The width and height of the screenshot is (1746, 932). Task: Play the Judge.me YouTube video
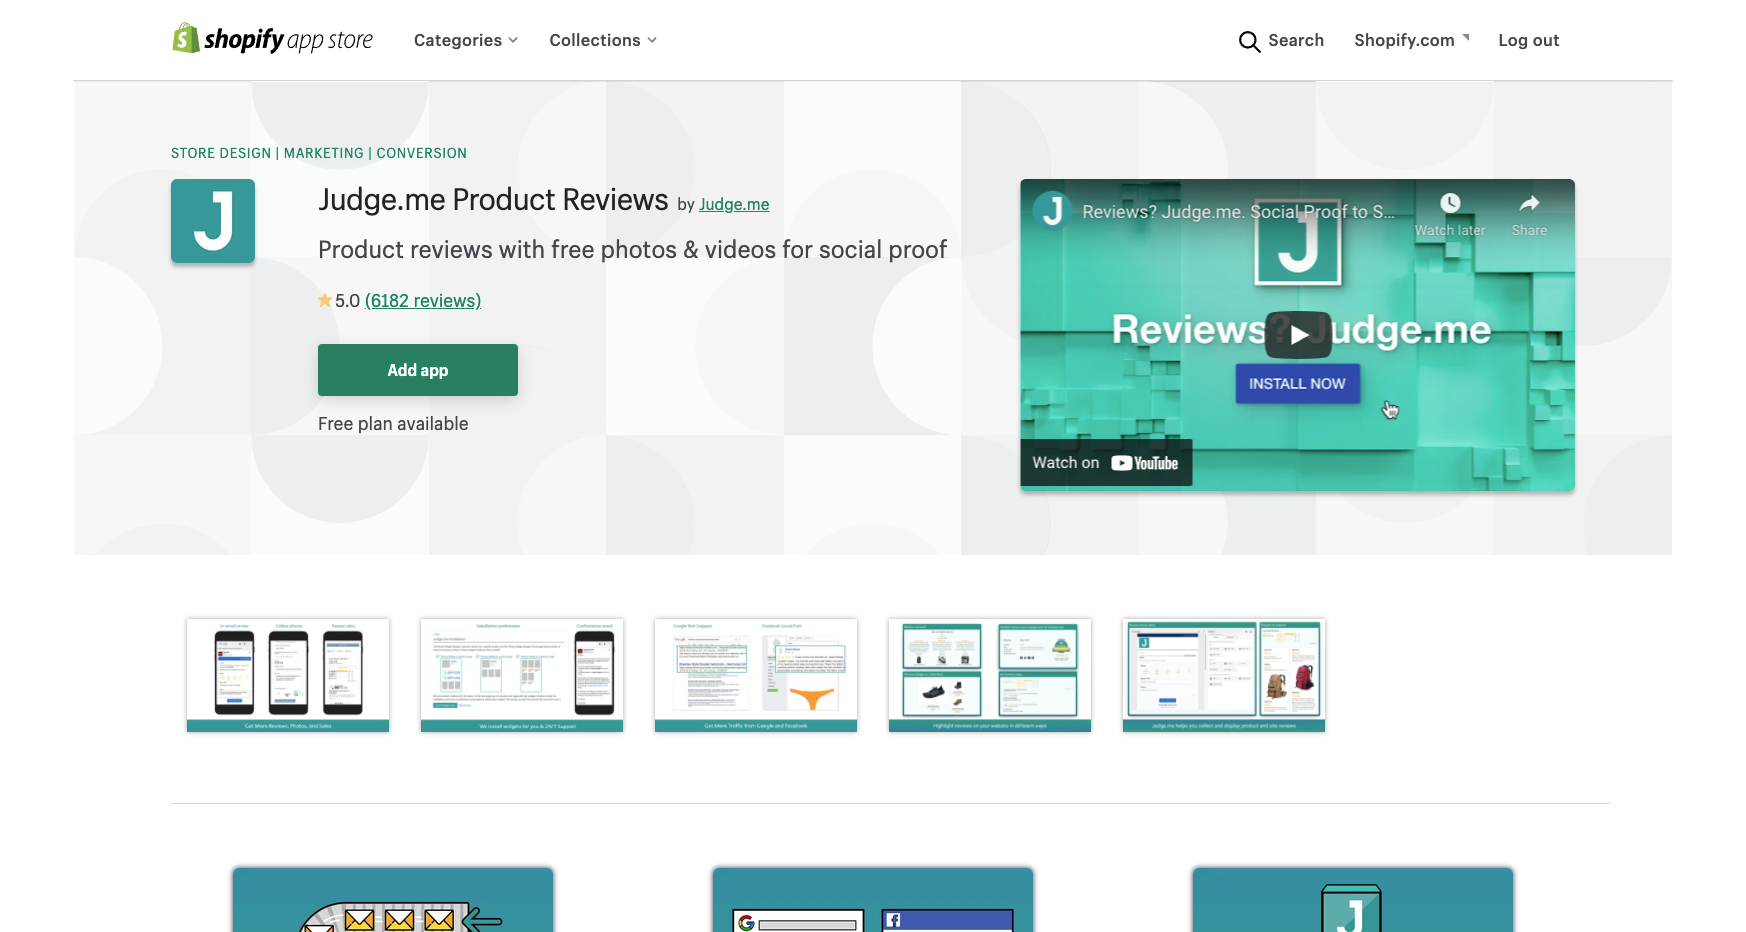[1298, 334]
